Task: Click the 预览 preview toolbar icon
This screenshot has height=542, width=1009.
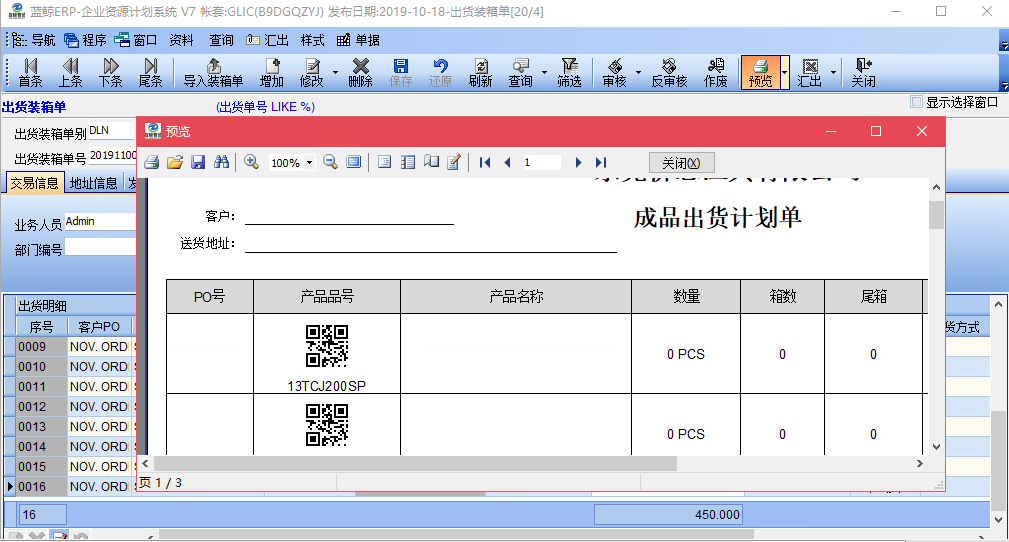Action: point(760,72)
